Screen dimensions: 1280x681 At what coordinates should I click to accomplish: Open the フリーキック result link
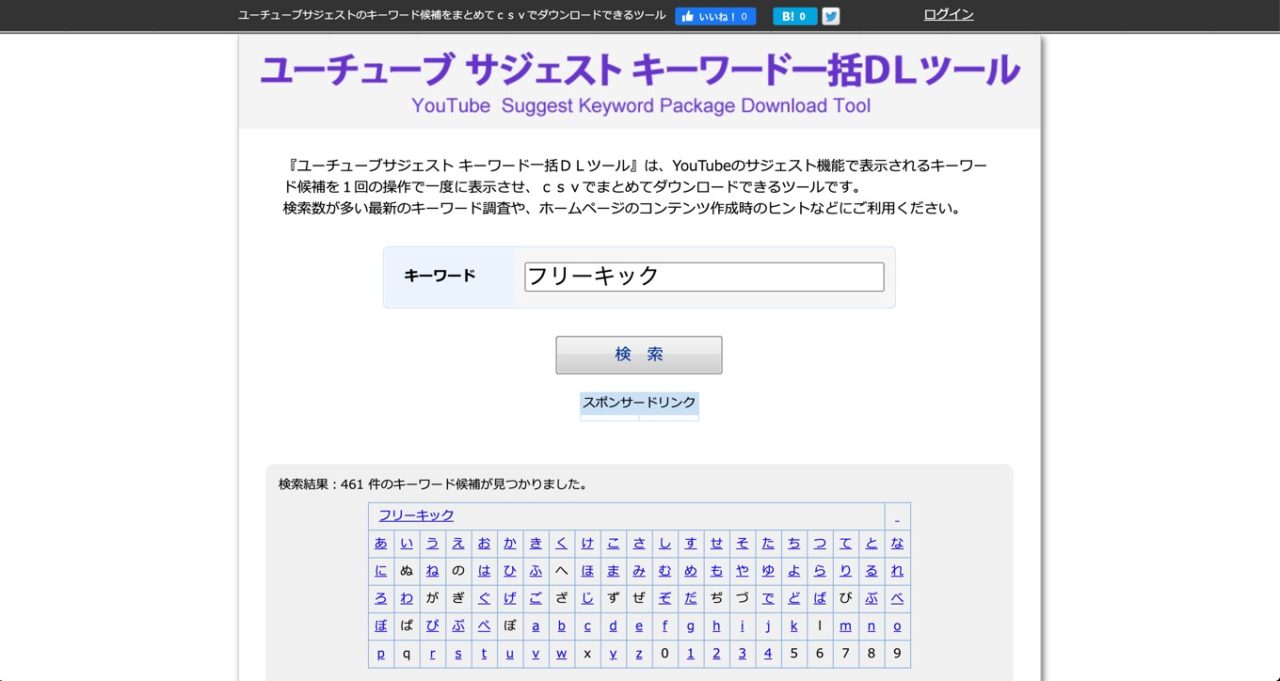coord(415,515)
